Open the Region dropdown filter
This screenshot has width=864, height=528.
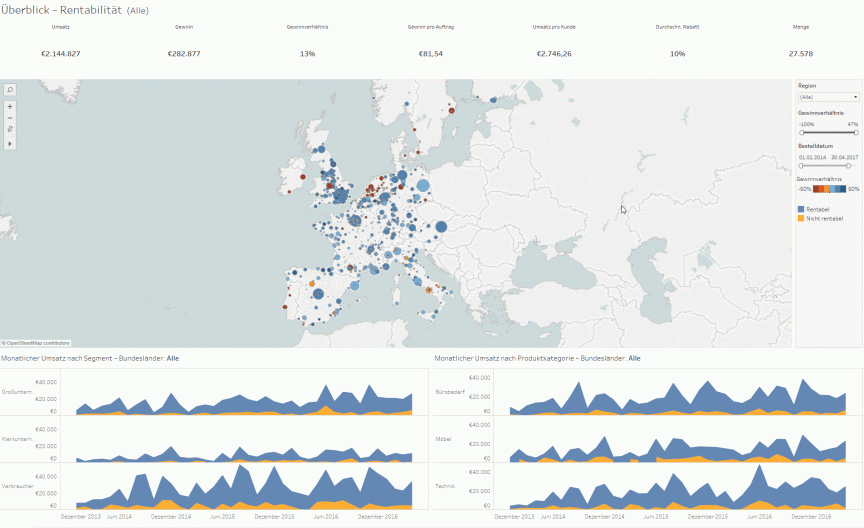point(828,97)
